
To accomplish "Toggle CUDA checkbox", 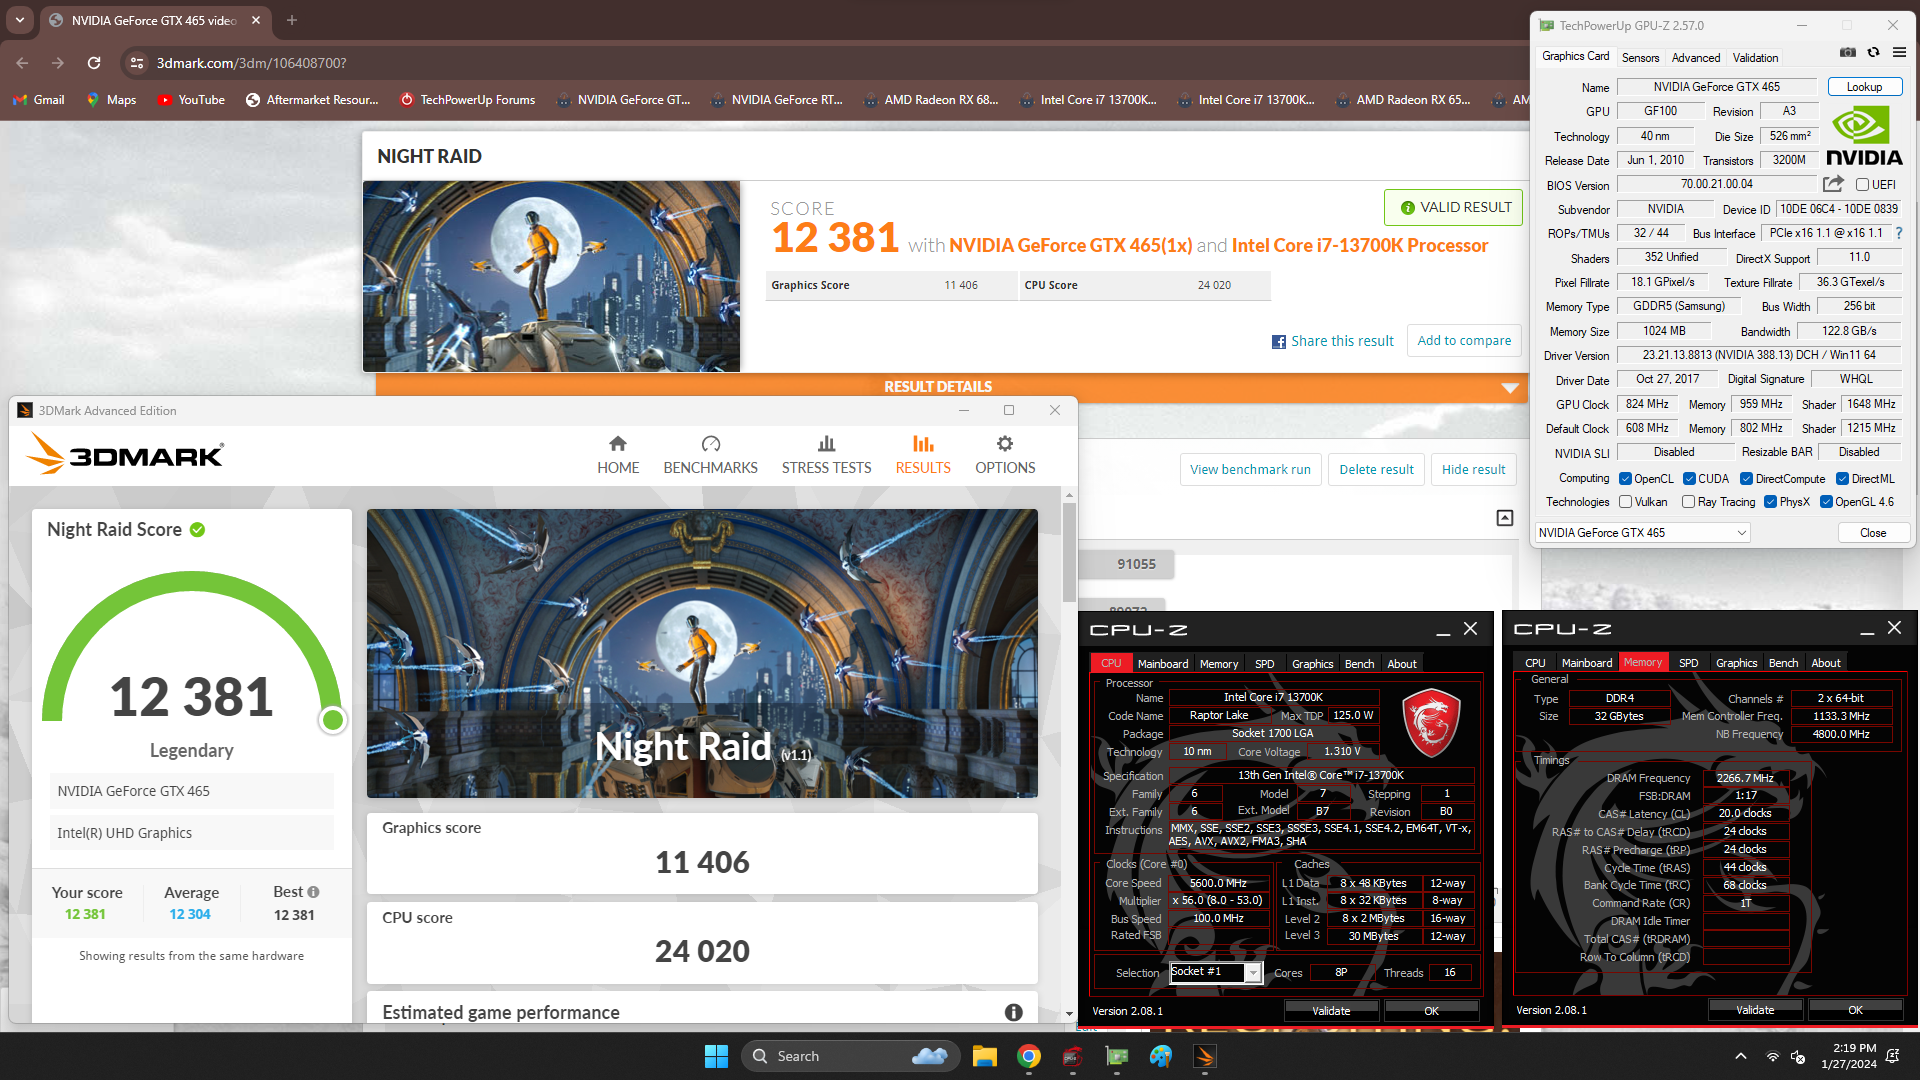I will tap(1689, 479).
